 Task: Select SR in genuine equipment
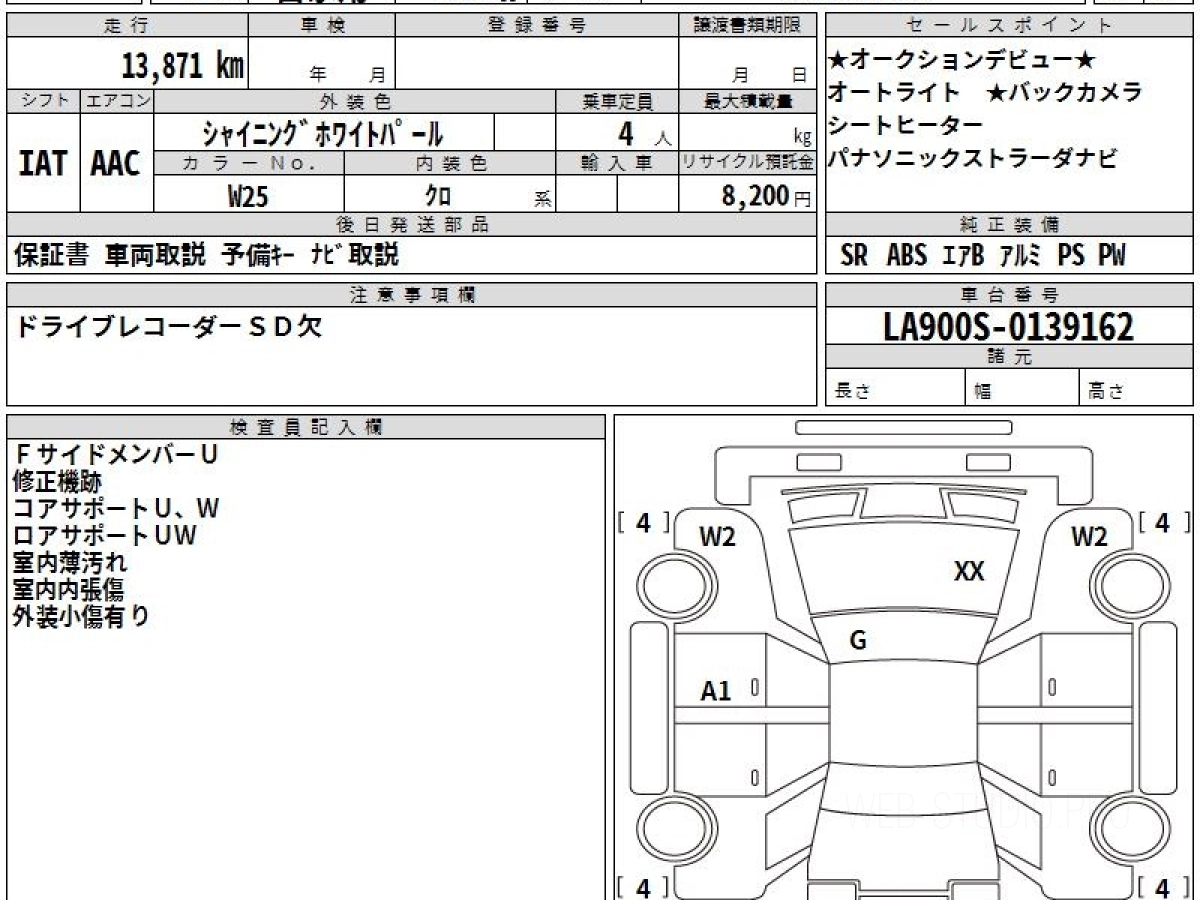pyautogui.click(x=854, y=256)
